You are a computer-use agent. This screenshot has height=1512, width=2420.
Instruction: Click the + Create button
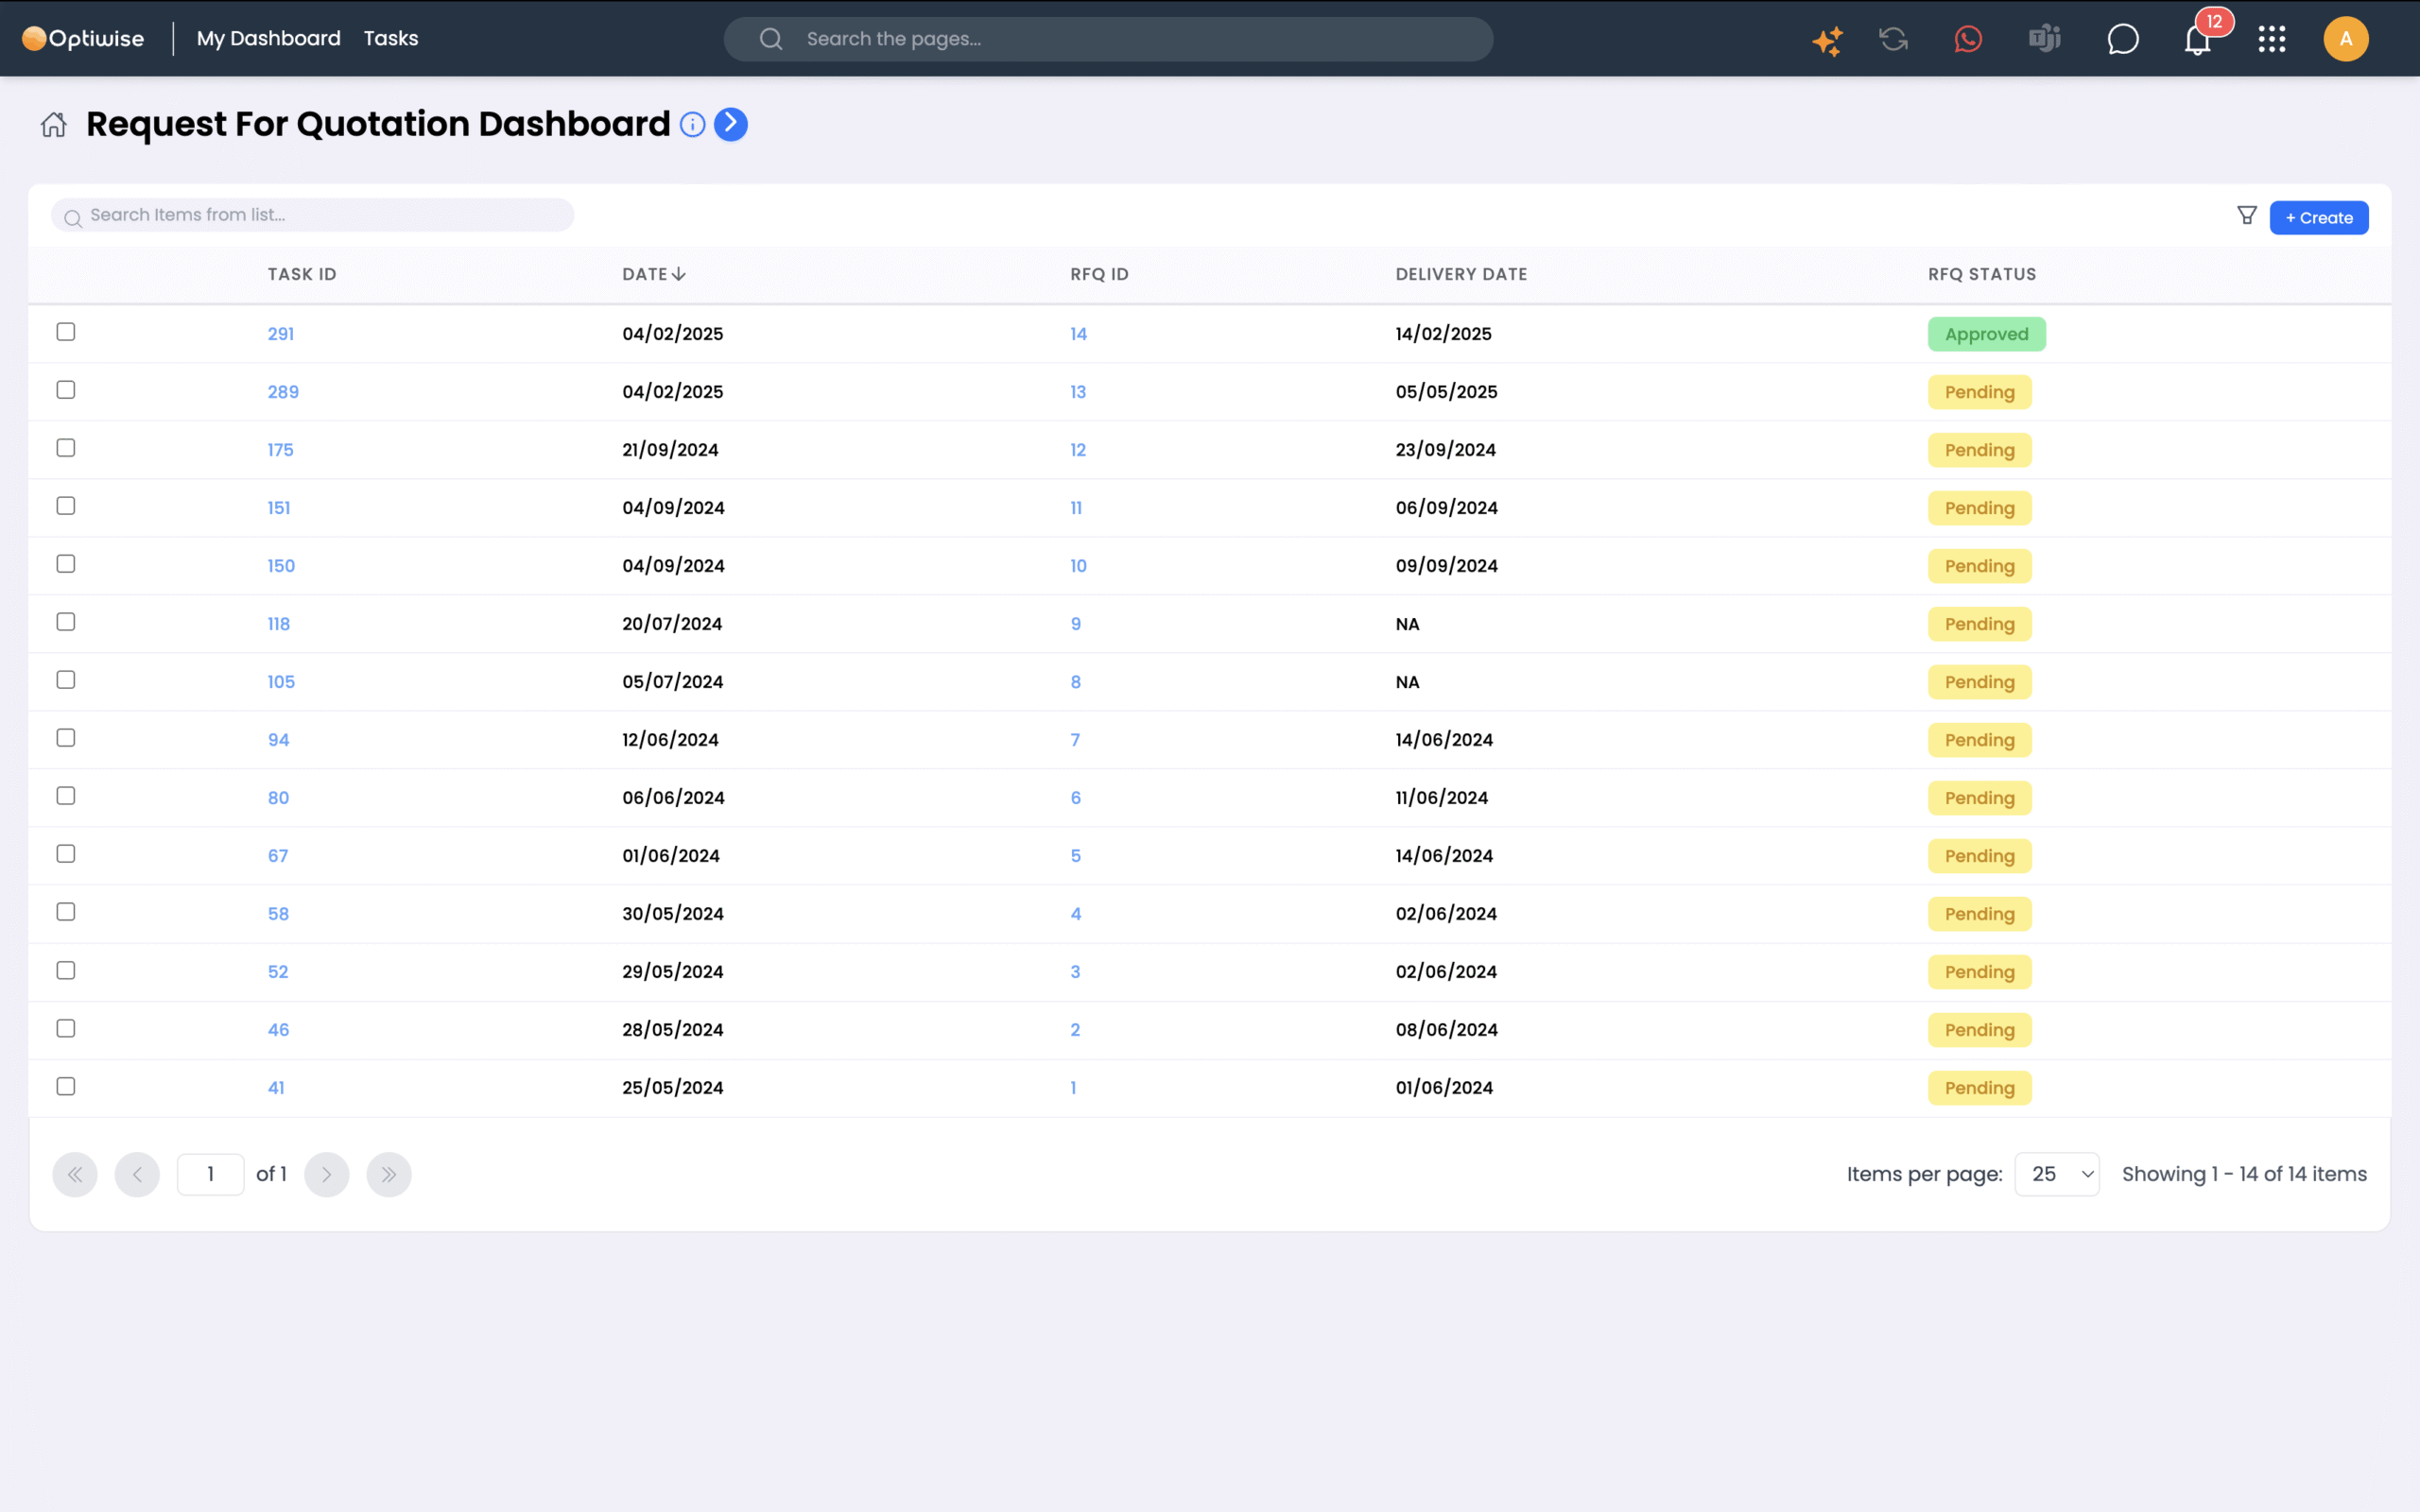pos(2318,218)
